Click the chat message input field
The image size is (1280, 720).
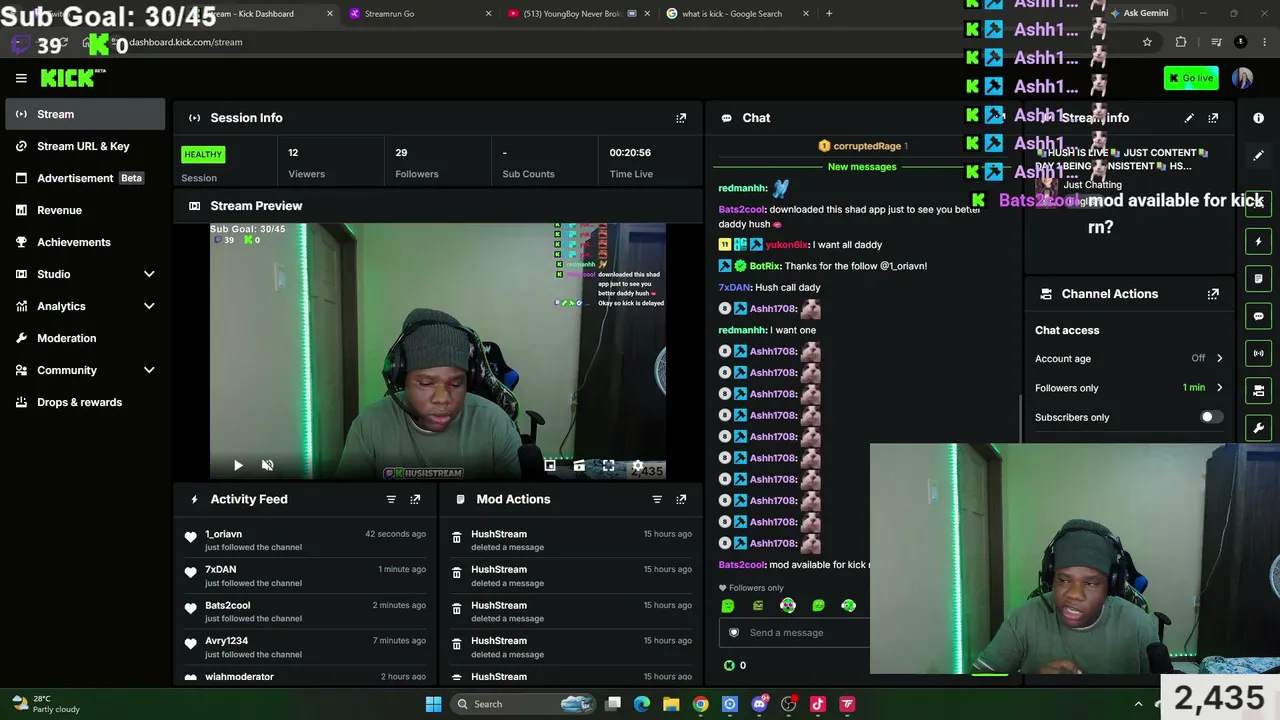(x=796, y=632)
